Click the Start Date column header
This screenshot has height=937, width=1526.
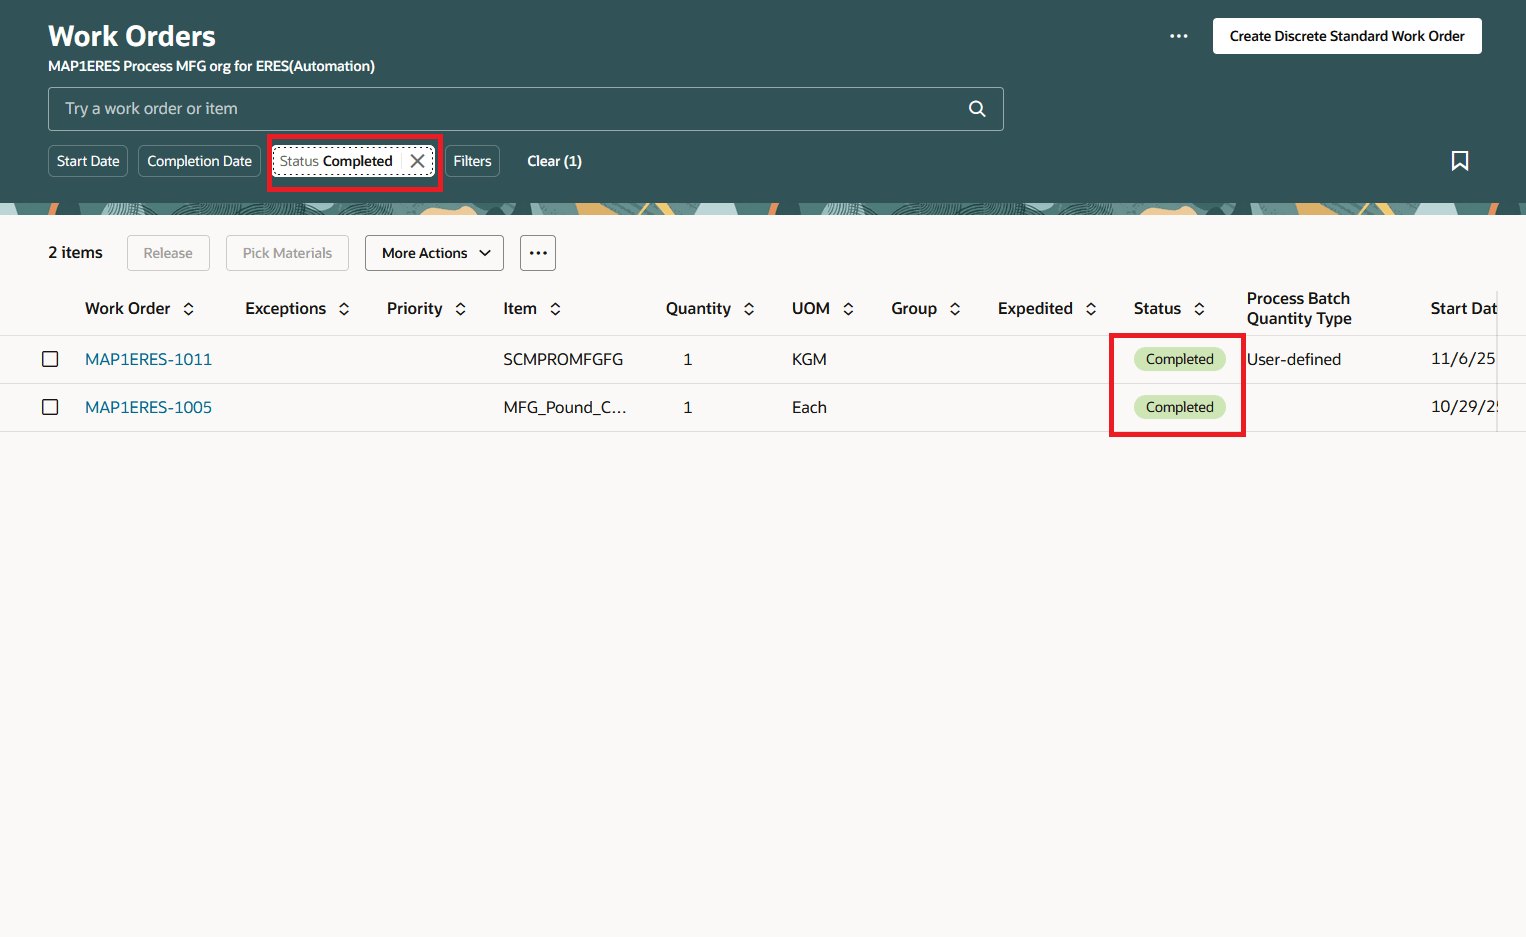point(1463,309)
